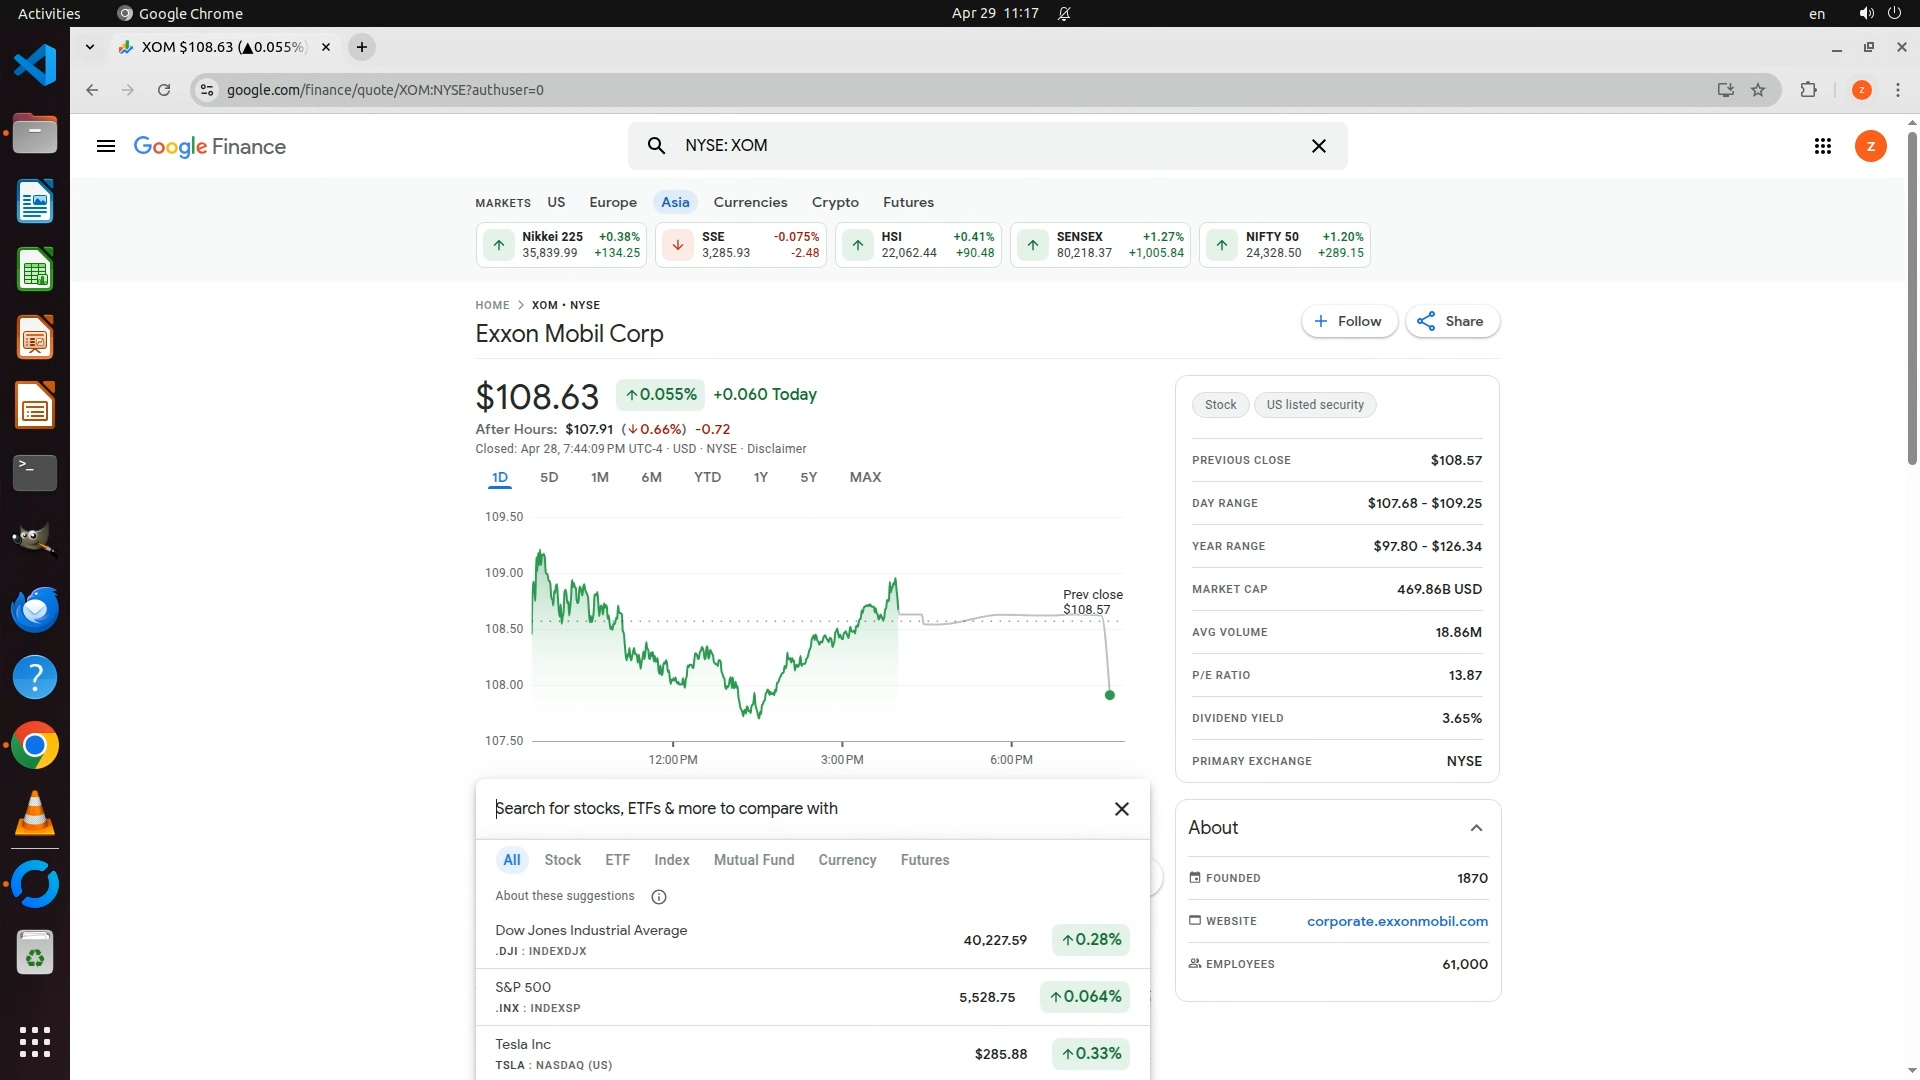Click the search magnifier icon

click(x=656, y=146)
